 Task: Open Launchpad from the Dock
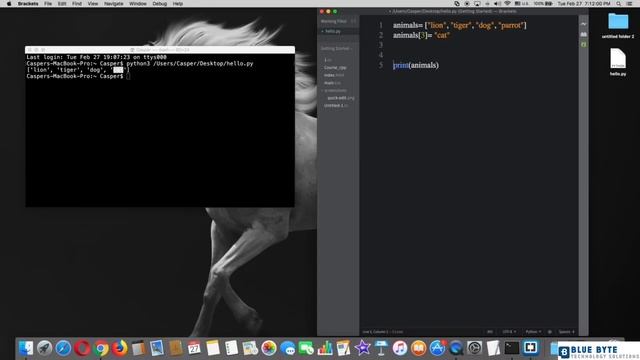44,348
